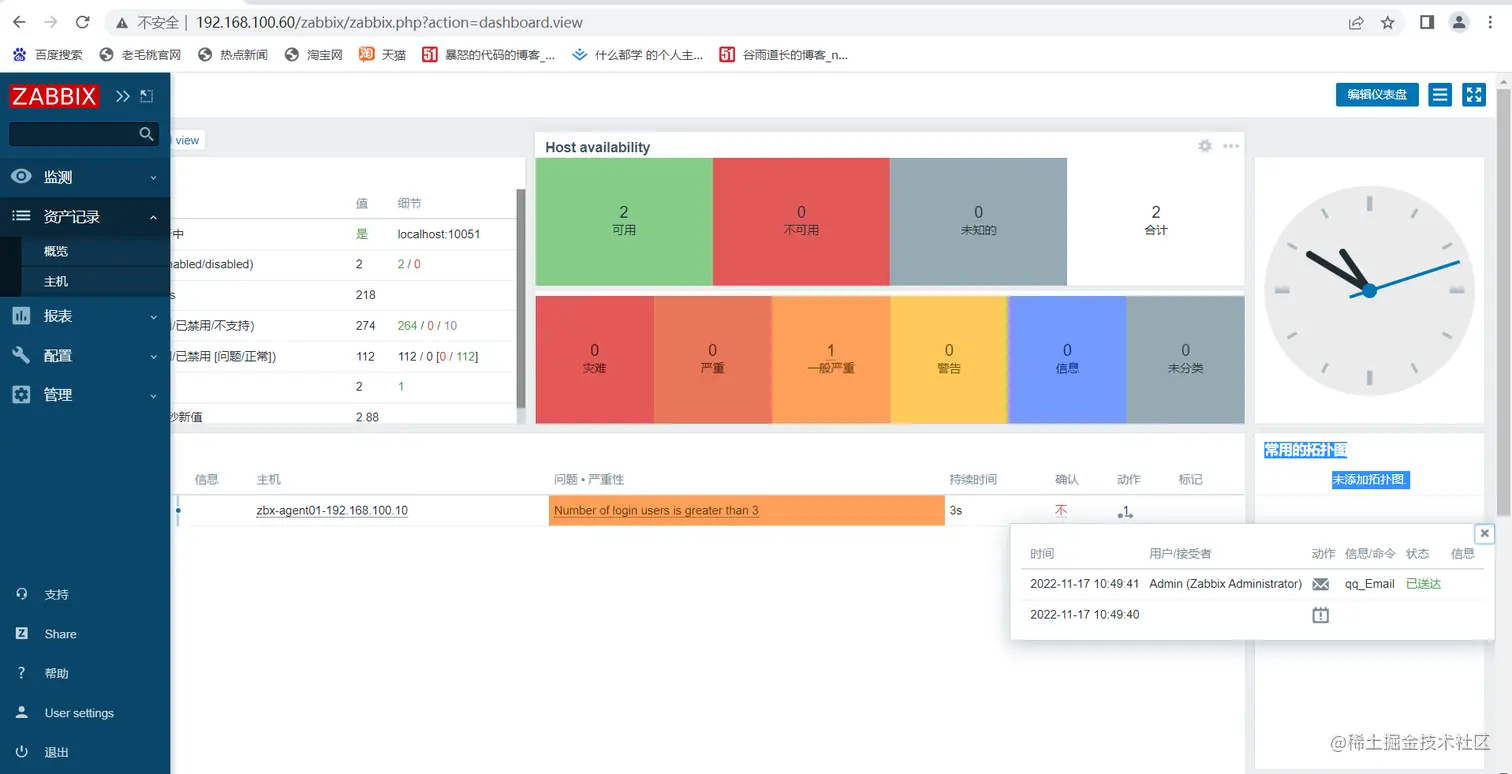The height and width of the screenshot is (774, 1512).
Task: Open 支持 (Support) link
Action: click(x=57, y=594)
